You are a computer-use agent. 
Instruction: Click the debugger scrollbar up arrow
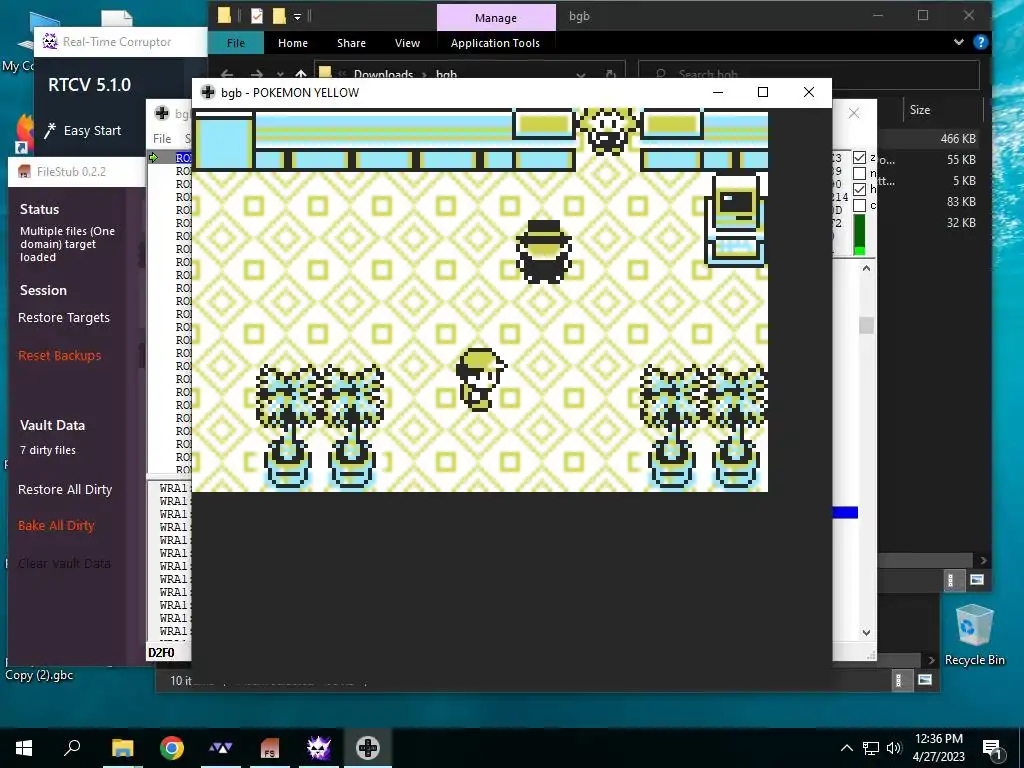click(x=866, y=268)
